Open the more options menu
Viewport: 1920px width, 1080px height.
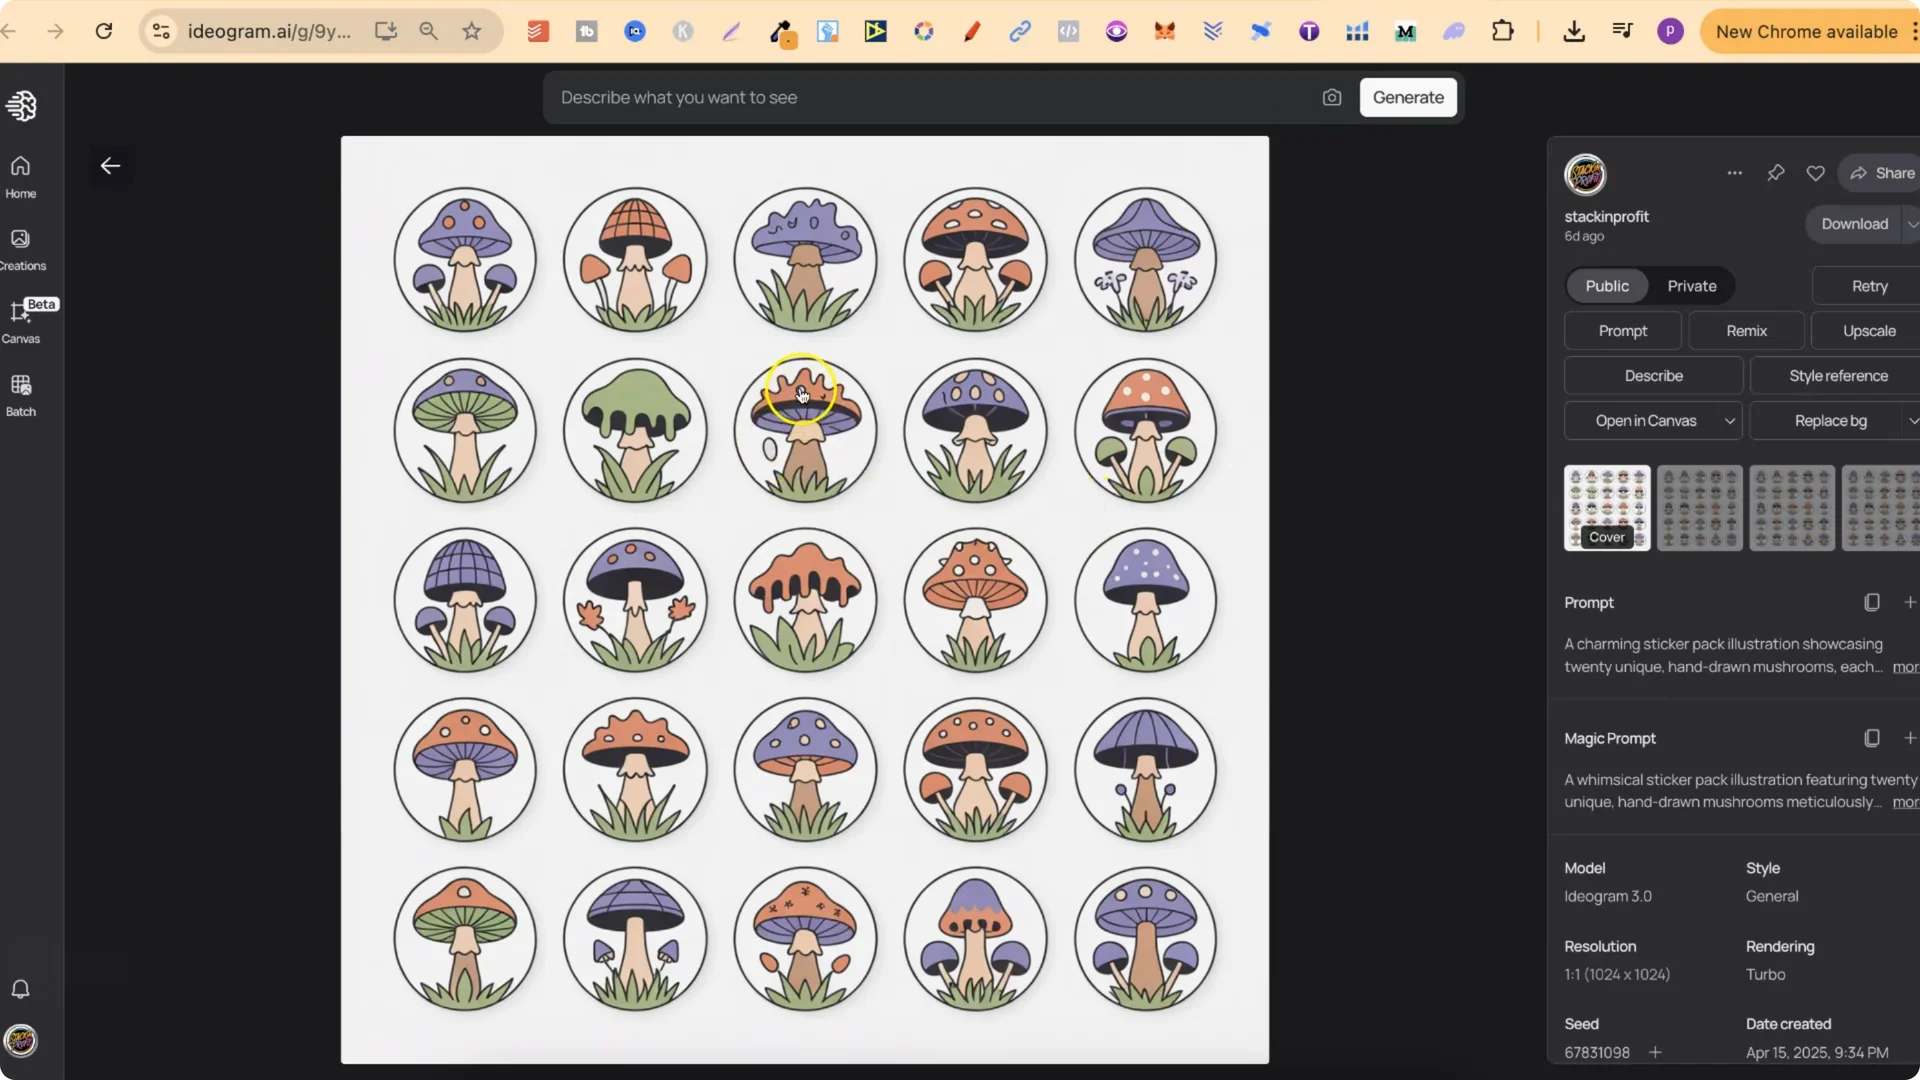pos(1735,172)
